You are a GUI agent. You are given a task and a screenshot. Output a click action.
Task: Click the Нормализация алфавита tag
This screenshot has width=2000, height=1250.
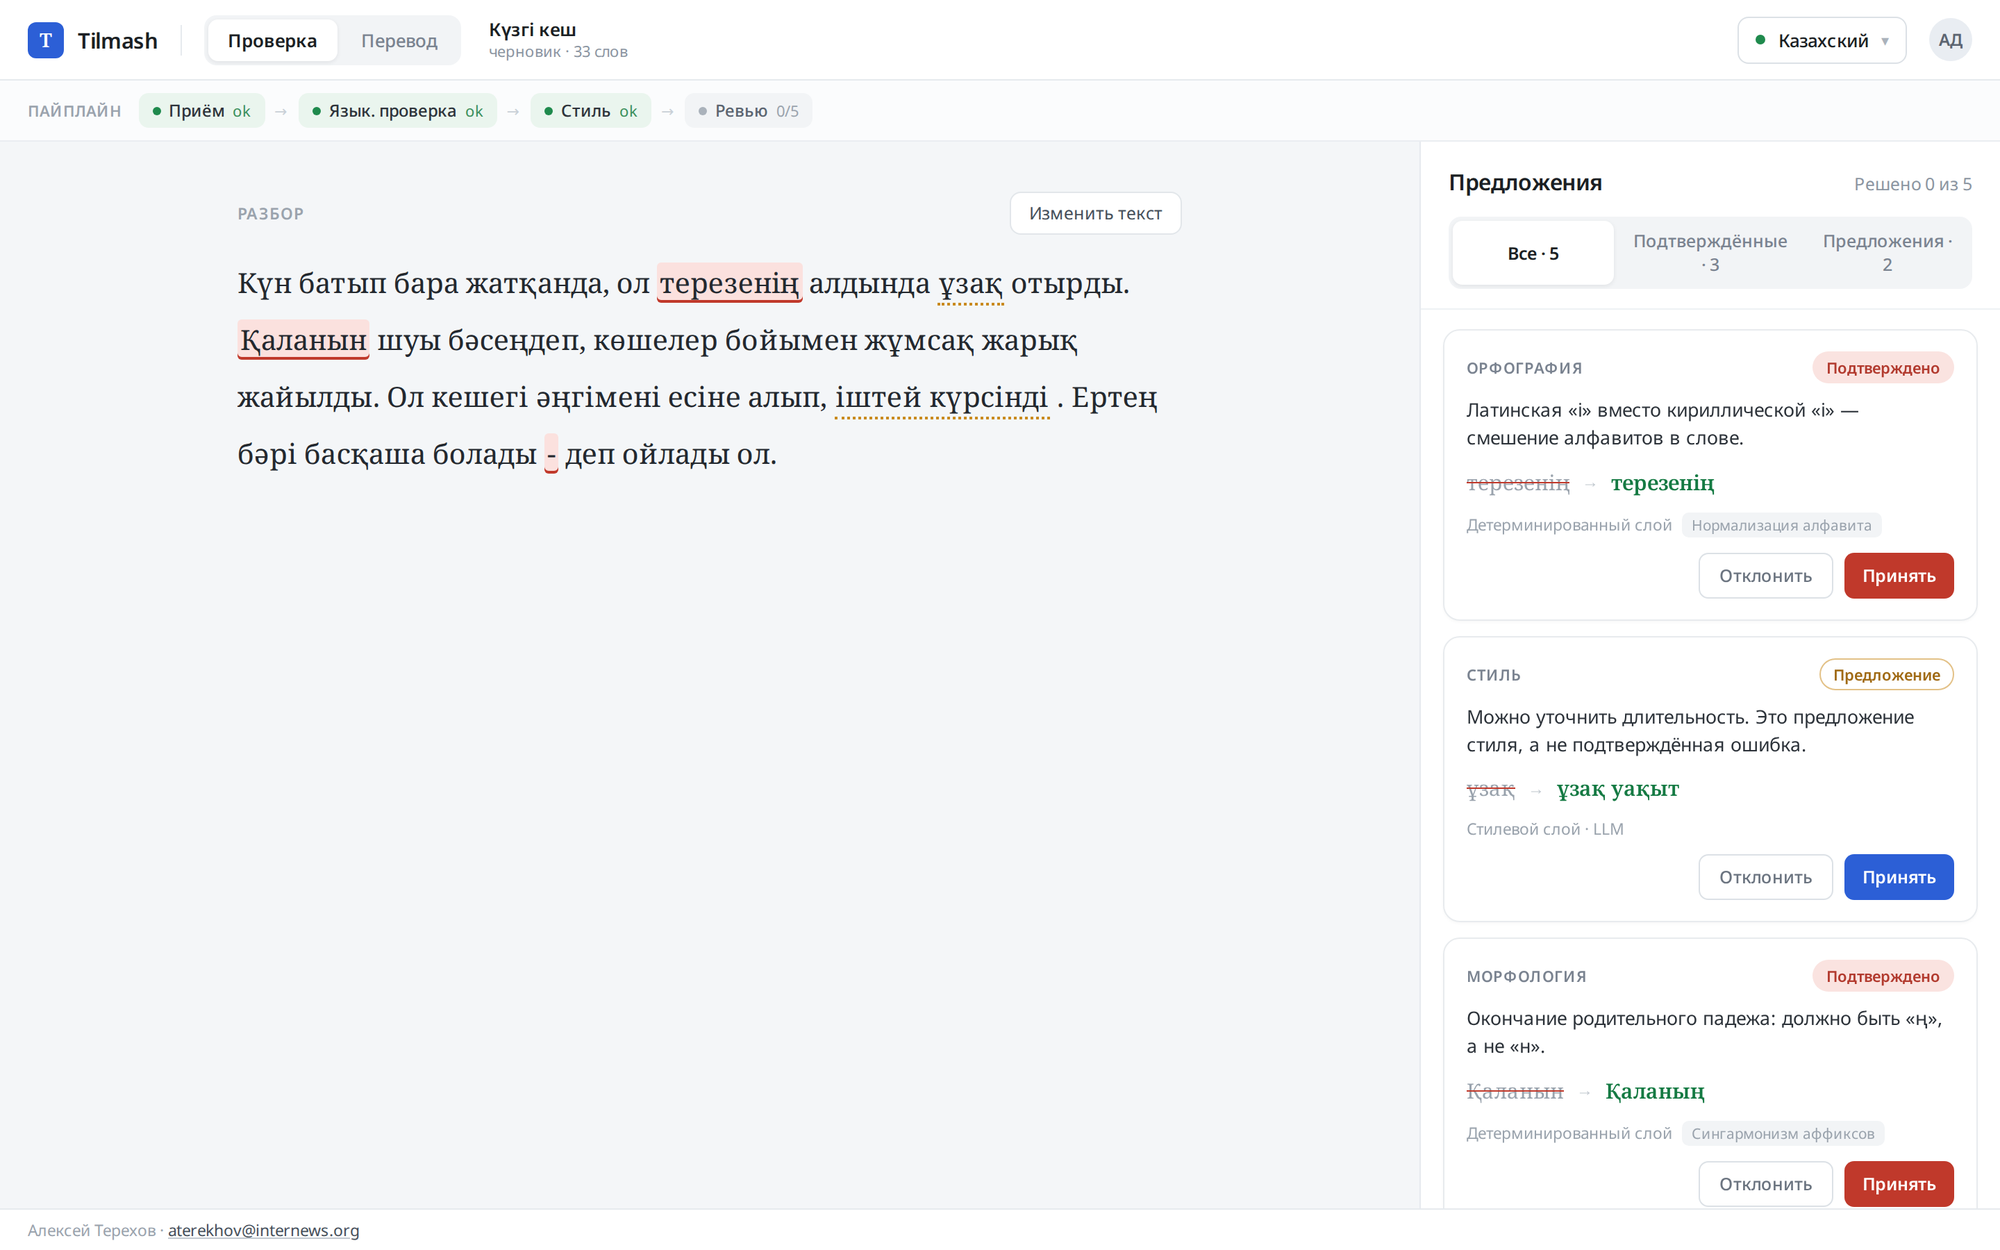[x=1781, y=525]
